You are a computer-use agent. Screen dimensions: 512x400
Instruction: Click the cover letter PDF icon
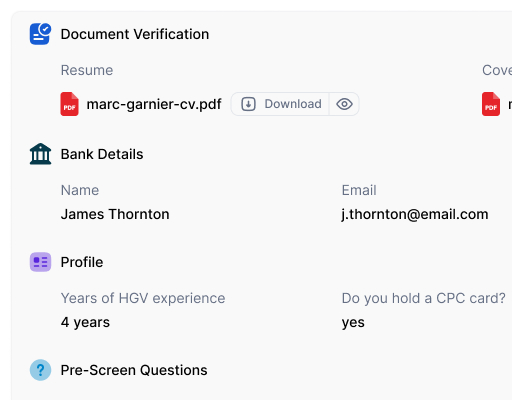tap(491, 104)
